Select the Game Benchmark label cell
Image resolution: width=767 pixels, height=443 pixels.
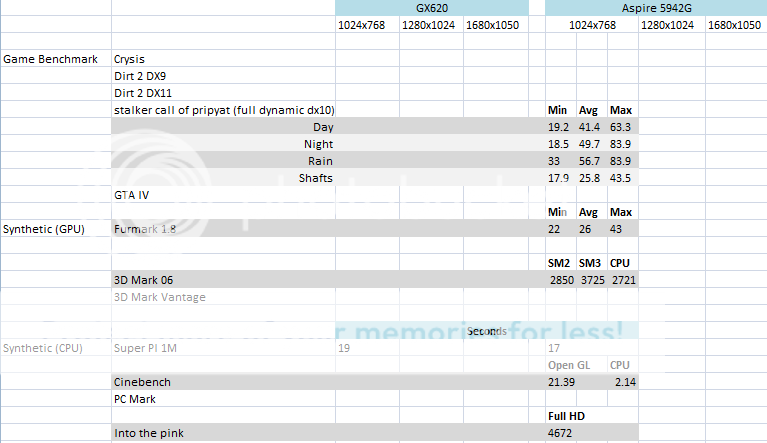pyautogui.click(x=50, y=59)
